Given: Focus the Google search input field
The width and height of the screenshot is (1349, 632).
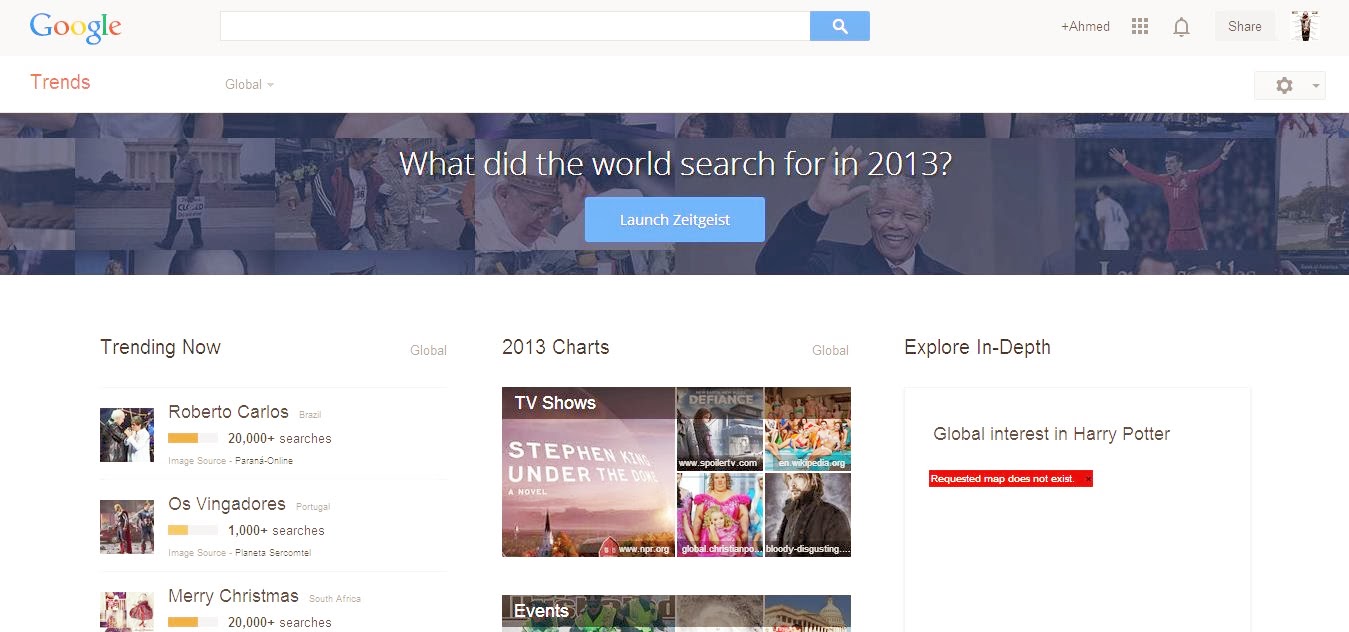Looking at the screenshot, I should point(515,26).
